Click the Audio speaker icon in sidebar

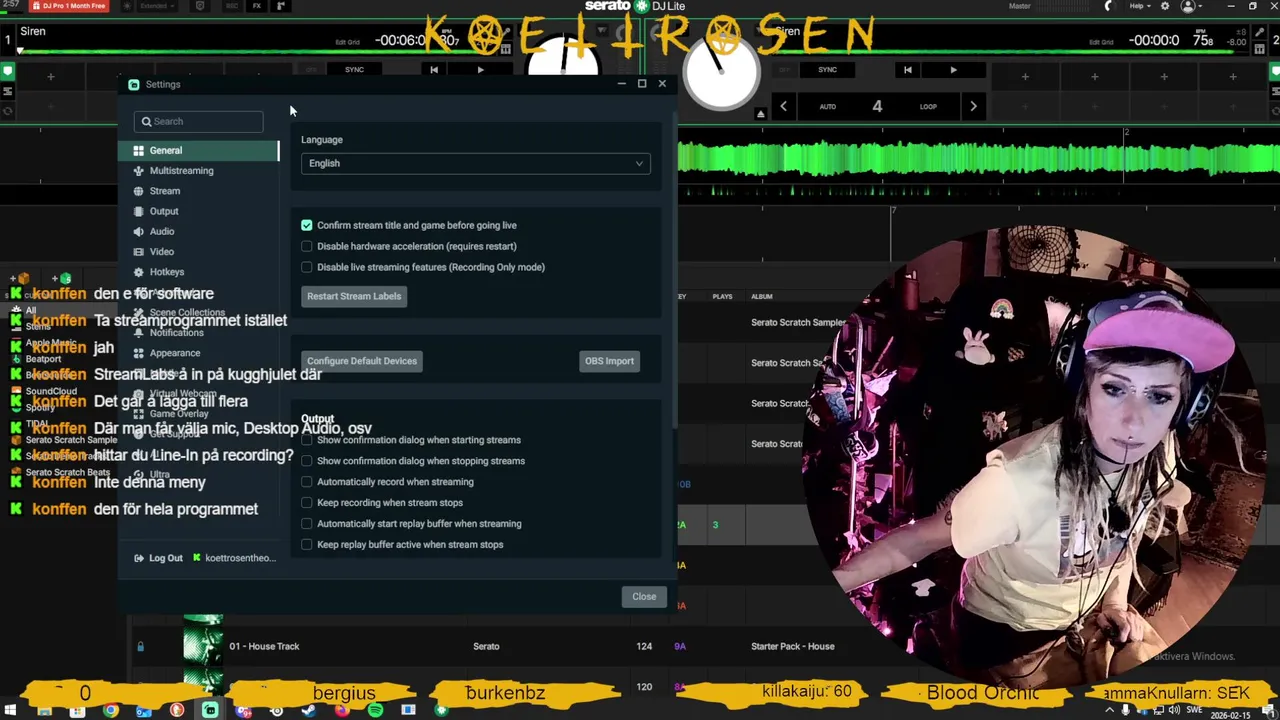pos(138,231)
